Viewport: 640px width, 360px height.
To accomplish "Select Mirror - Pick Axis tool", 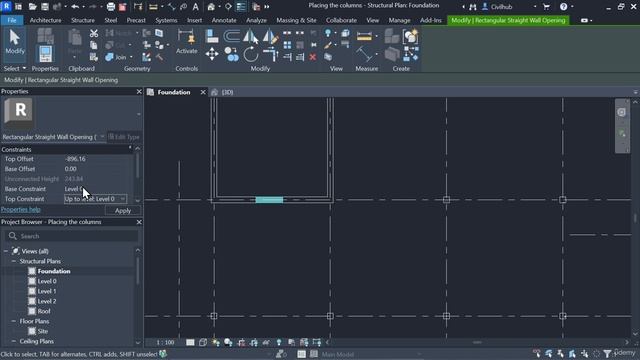I will [251, 36].
